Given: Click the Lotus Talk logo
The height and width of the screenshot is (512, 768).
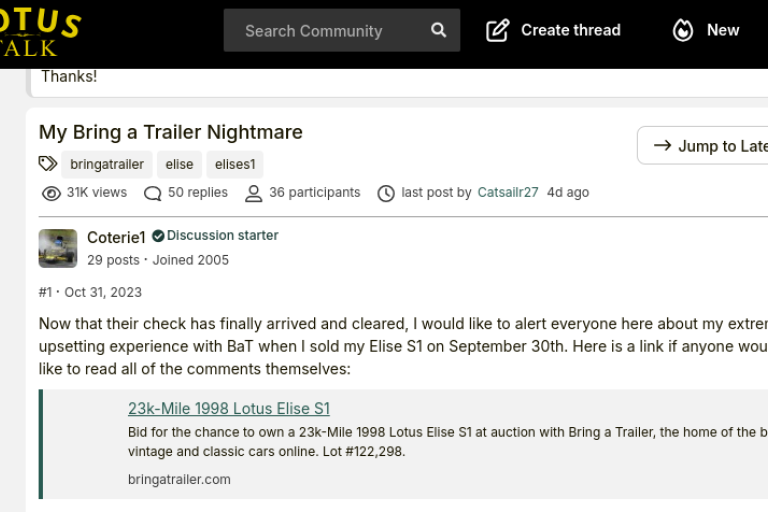Looking at the screenshot, I should pos(39,32).
